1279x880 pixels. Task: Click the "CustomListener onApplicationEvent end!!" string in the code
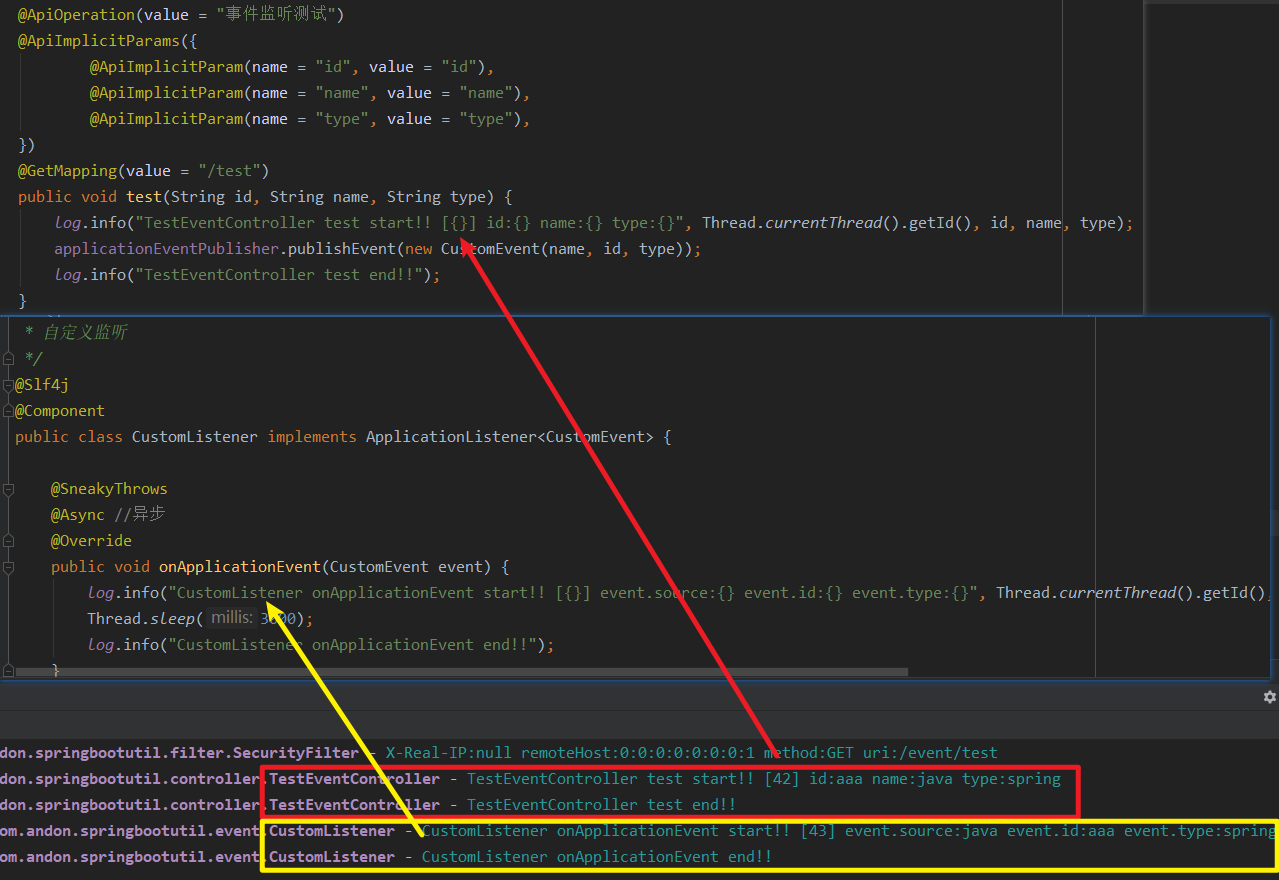coord(355,645)
